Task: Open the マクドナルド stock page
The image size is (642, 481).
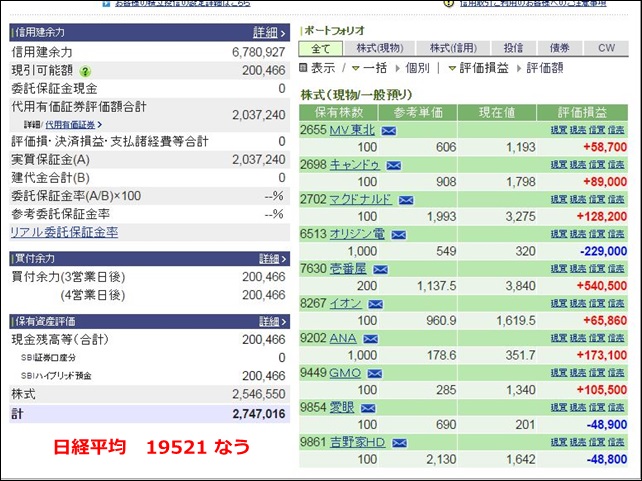Action: 361,199
